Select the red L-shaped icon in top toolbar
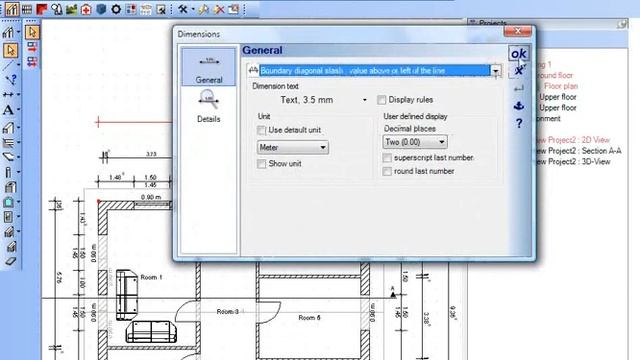Image resolution: width=640 pixels, height=360 pixels. (x=42, y=9)
